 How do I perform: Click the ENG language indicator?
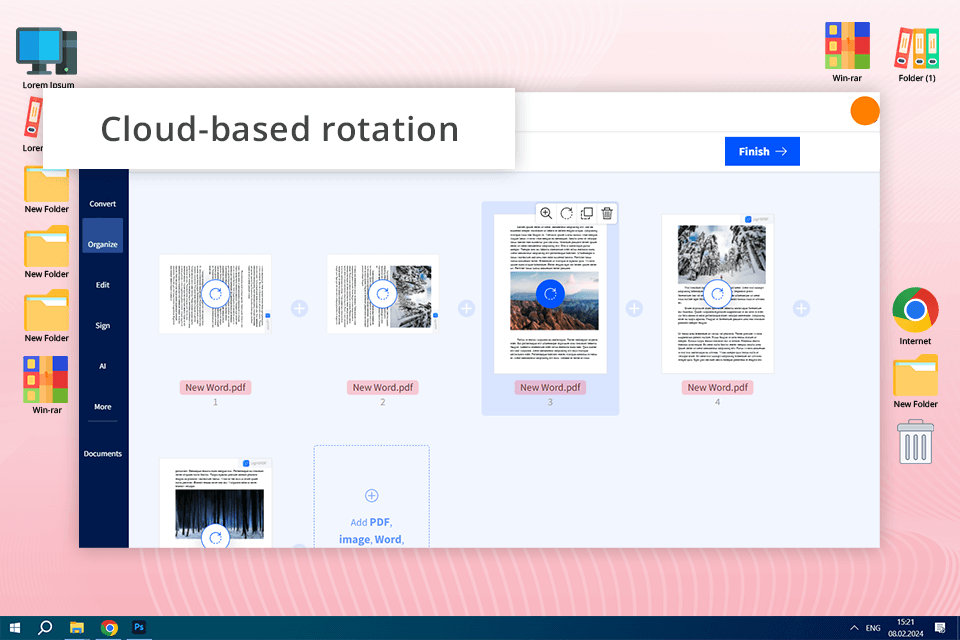click(x=873, y=628)
